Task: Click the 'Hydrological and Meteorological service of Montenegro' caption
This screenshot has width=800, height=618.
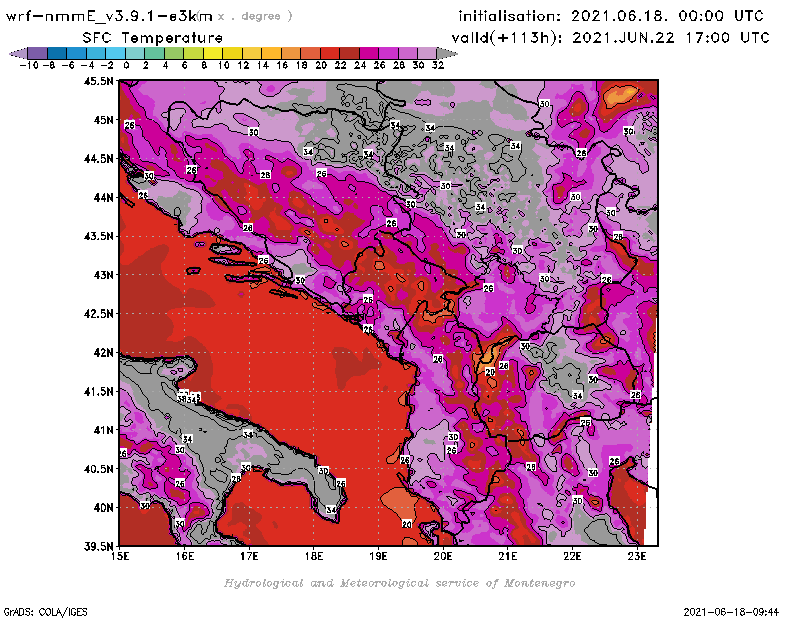Action: [399, 583]
